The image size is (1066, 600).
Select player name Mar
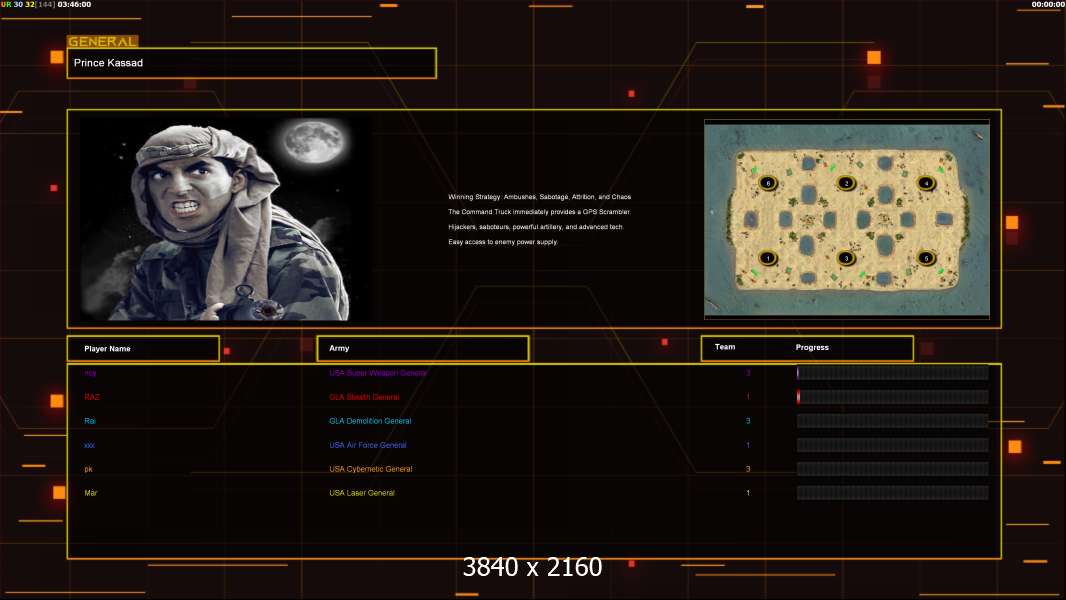90,493
